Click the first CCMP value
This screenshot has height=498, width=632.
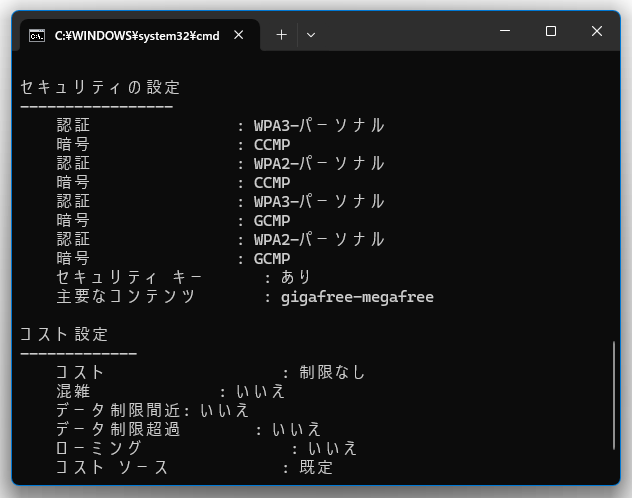272,144
